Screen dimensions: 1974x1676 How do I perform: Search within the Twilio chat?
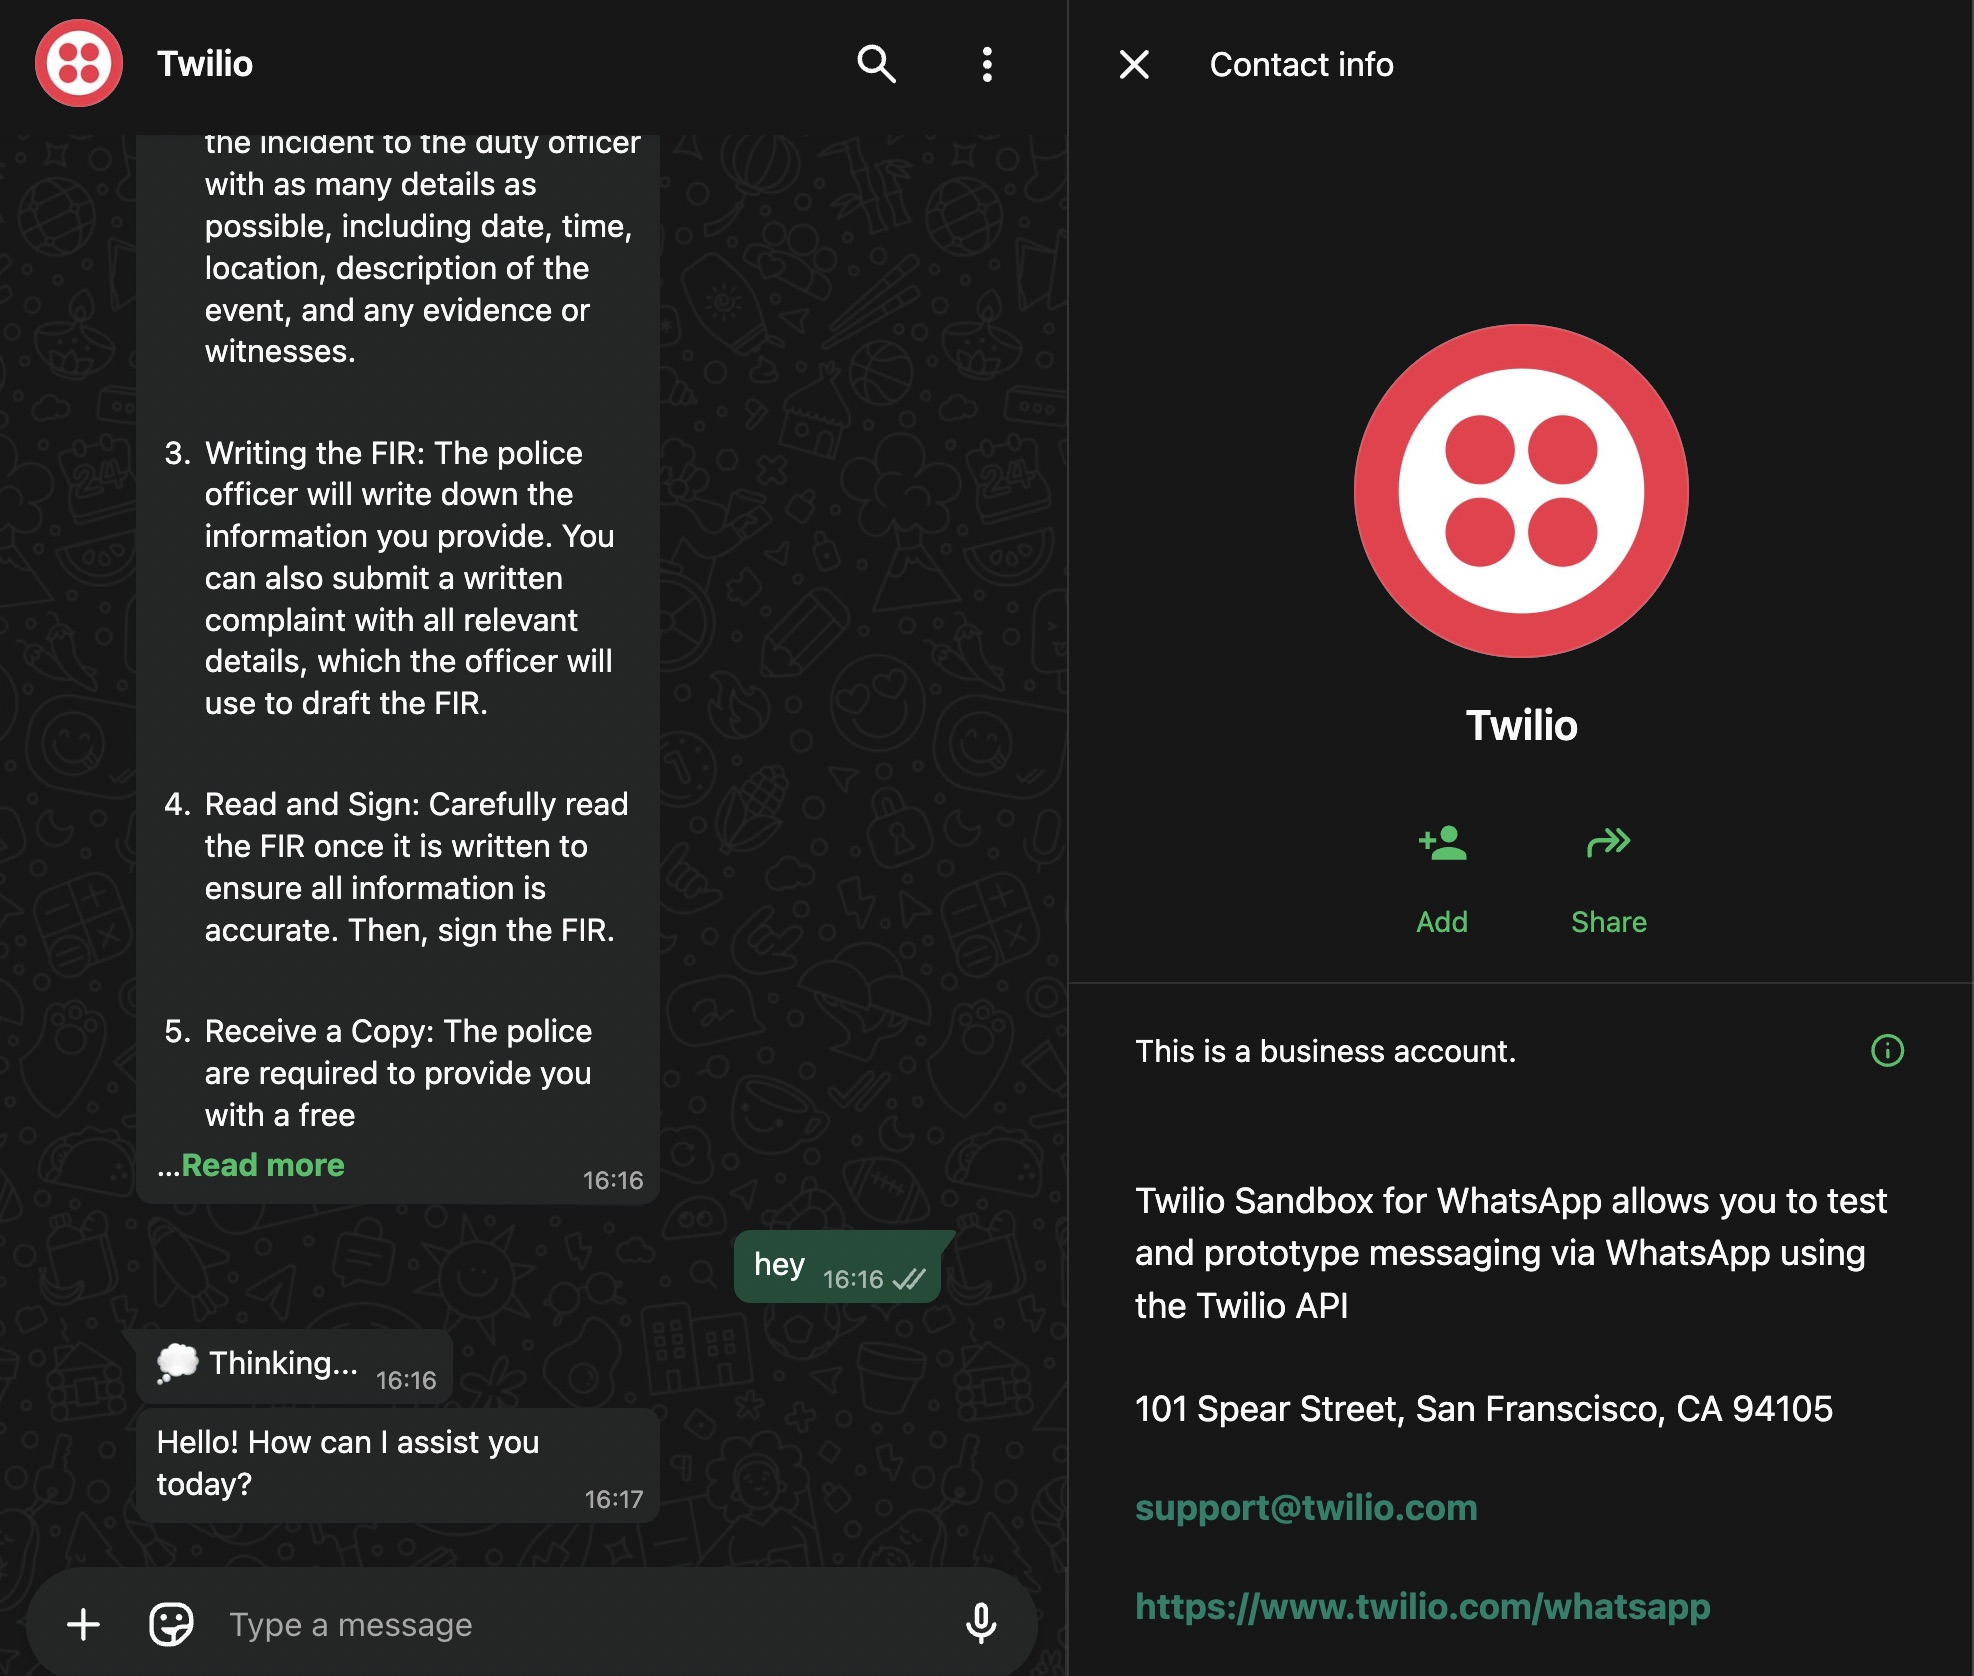tap(876, 64)
